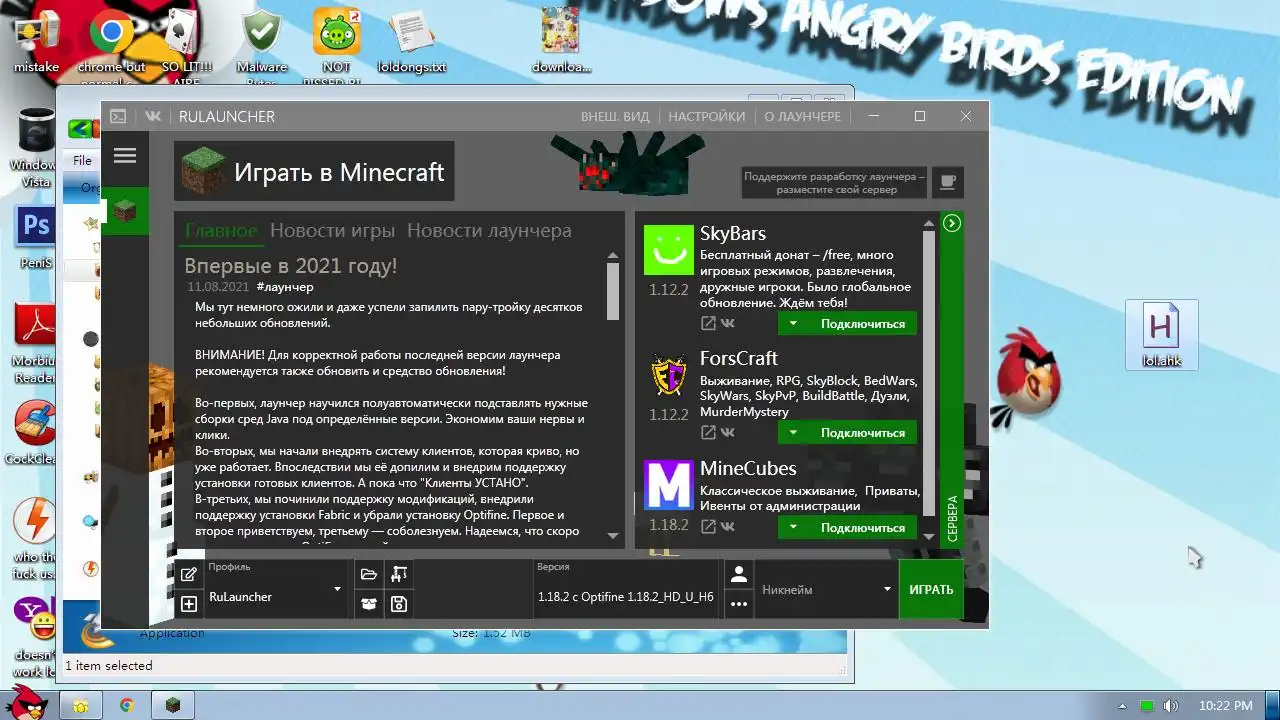This screenshot has height=720, width=1280.
Task: Open the game folder icon
Action: pyautogui.click(x=369, y=574)
